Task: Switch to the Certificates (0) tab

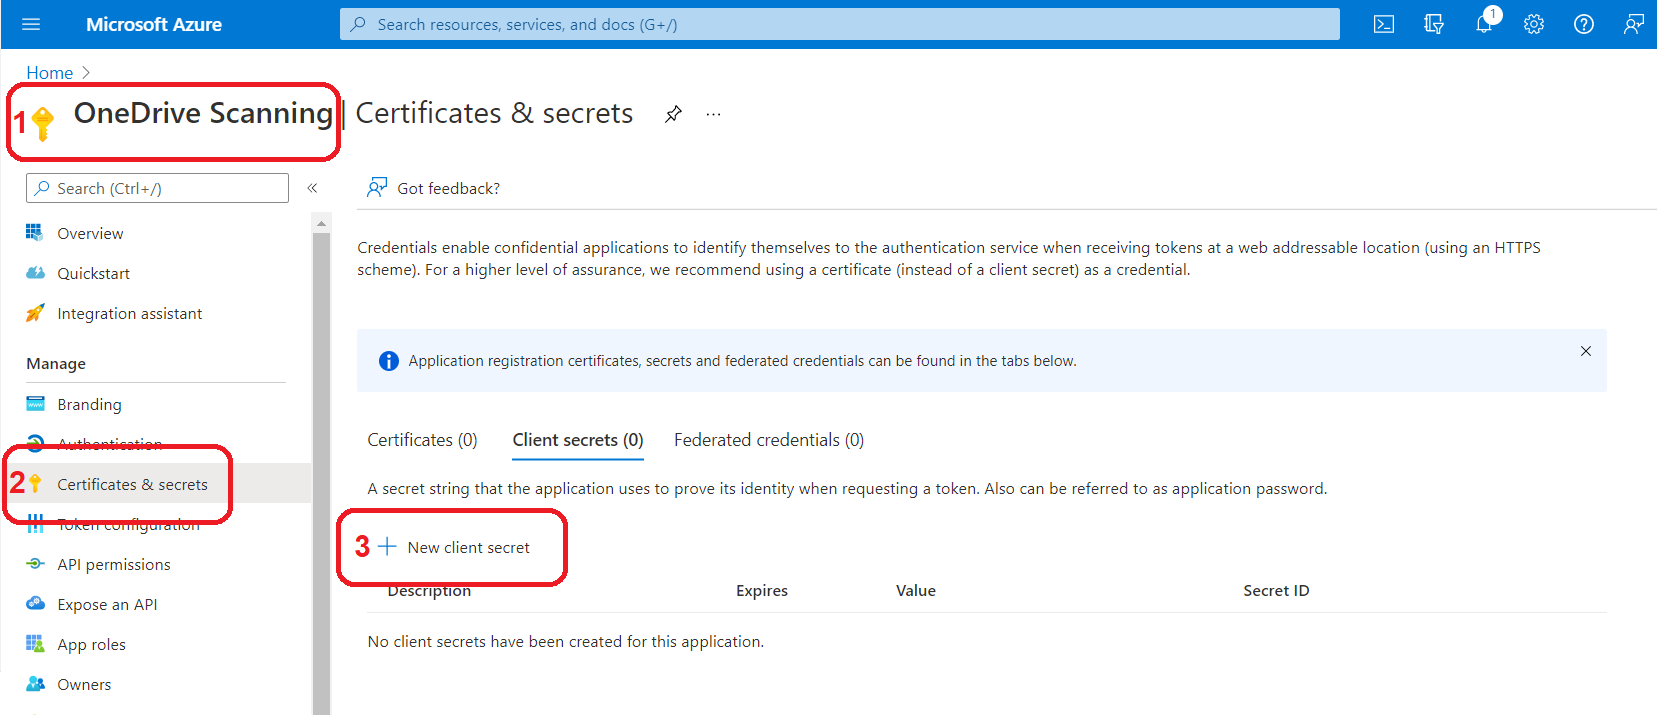Action: pos(422,440)
